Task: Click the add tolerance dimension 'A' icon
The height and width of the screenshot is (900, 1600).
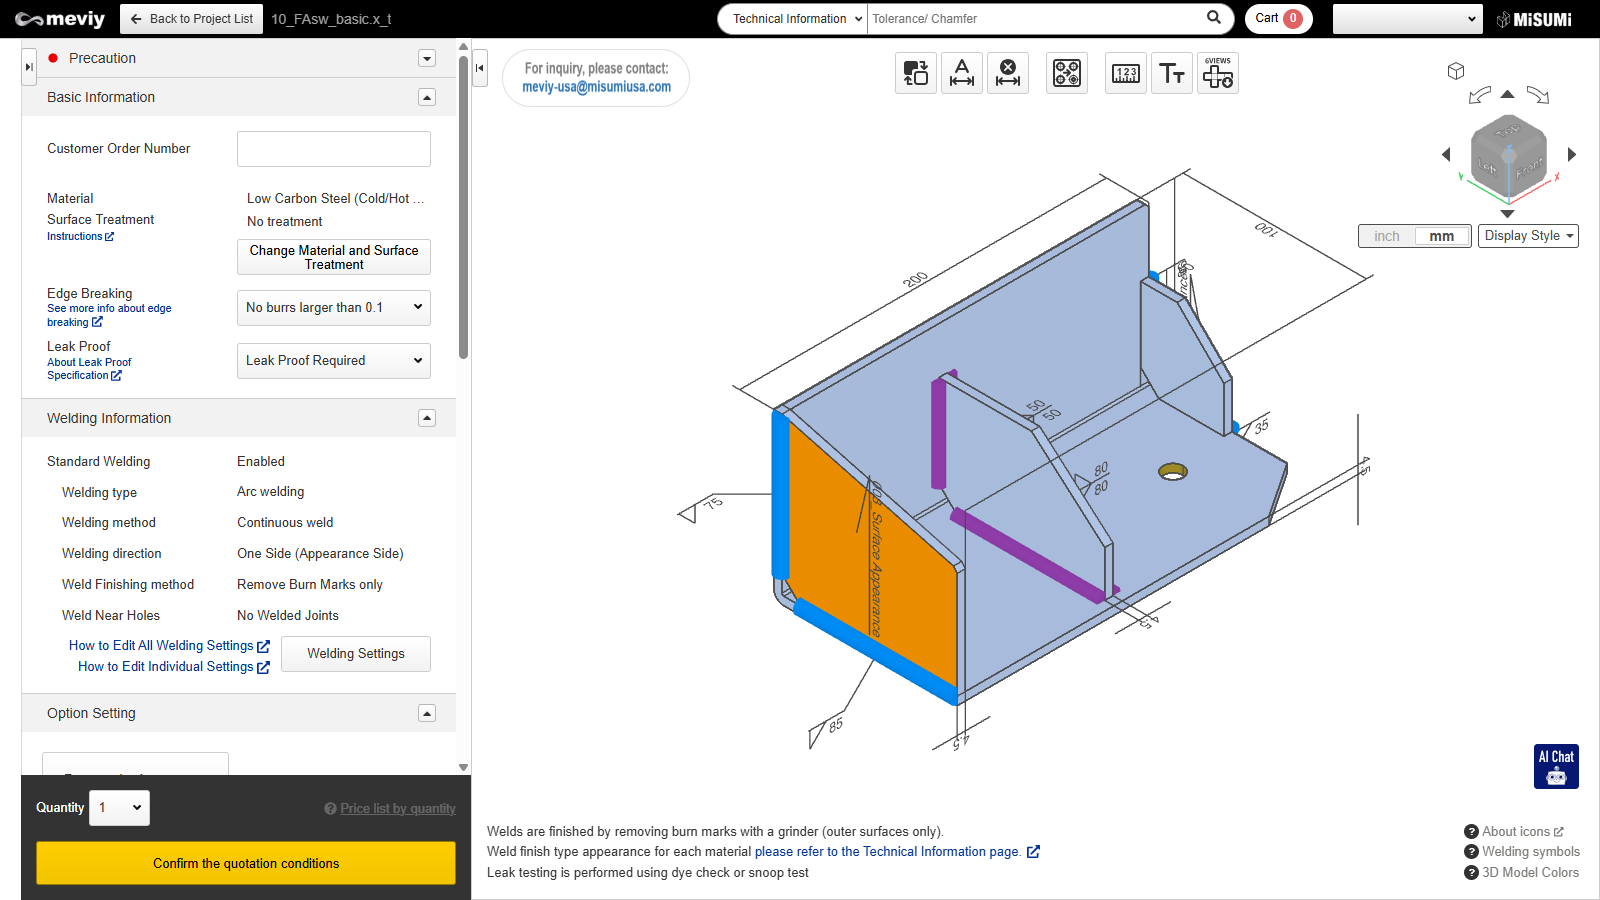Action: pyautogui.click(x=961, y=73)
